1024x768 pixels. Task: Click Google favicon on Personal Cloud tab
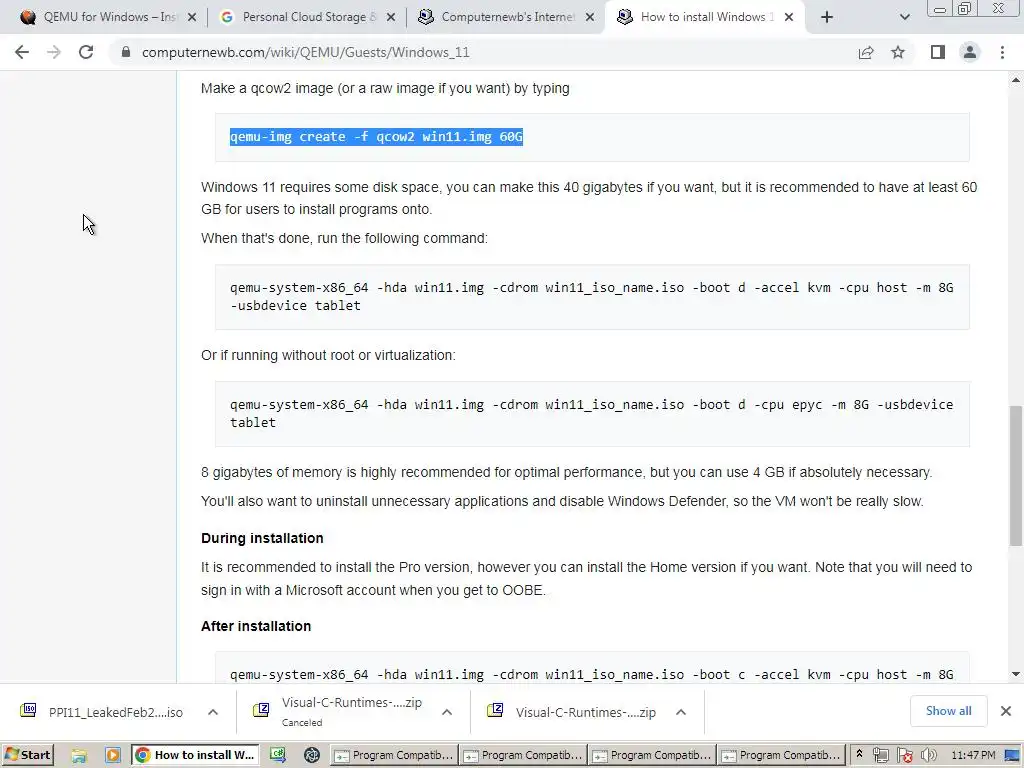(x=227, y=17)
